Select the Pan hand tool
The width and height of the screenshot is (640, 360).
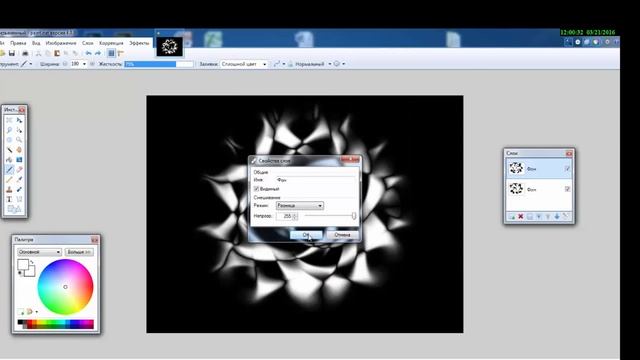click(x=19, y=150)
